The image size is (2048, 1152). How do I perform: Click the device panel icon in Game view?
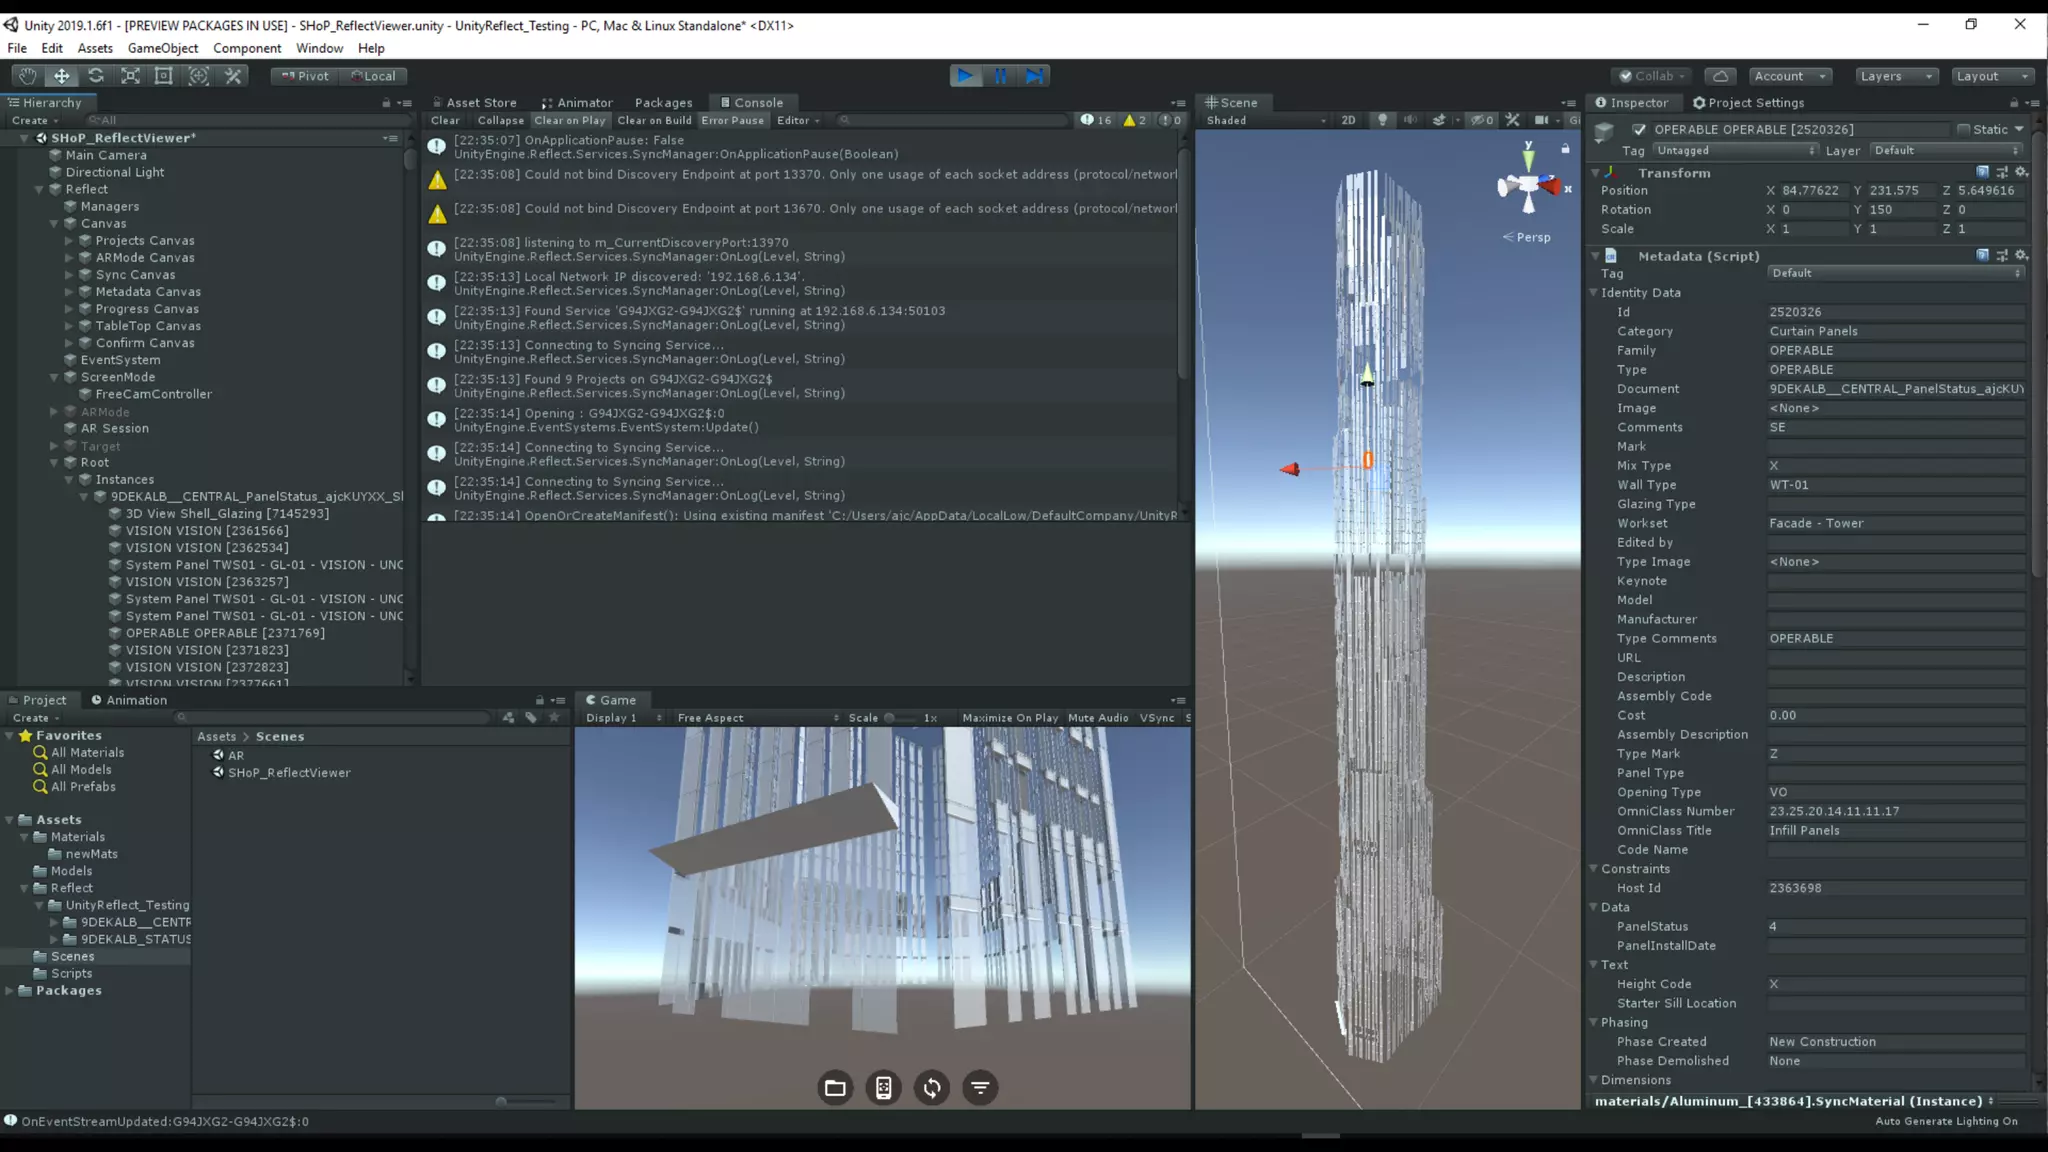(883, 1088)
